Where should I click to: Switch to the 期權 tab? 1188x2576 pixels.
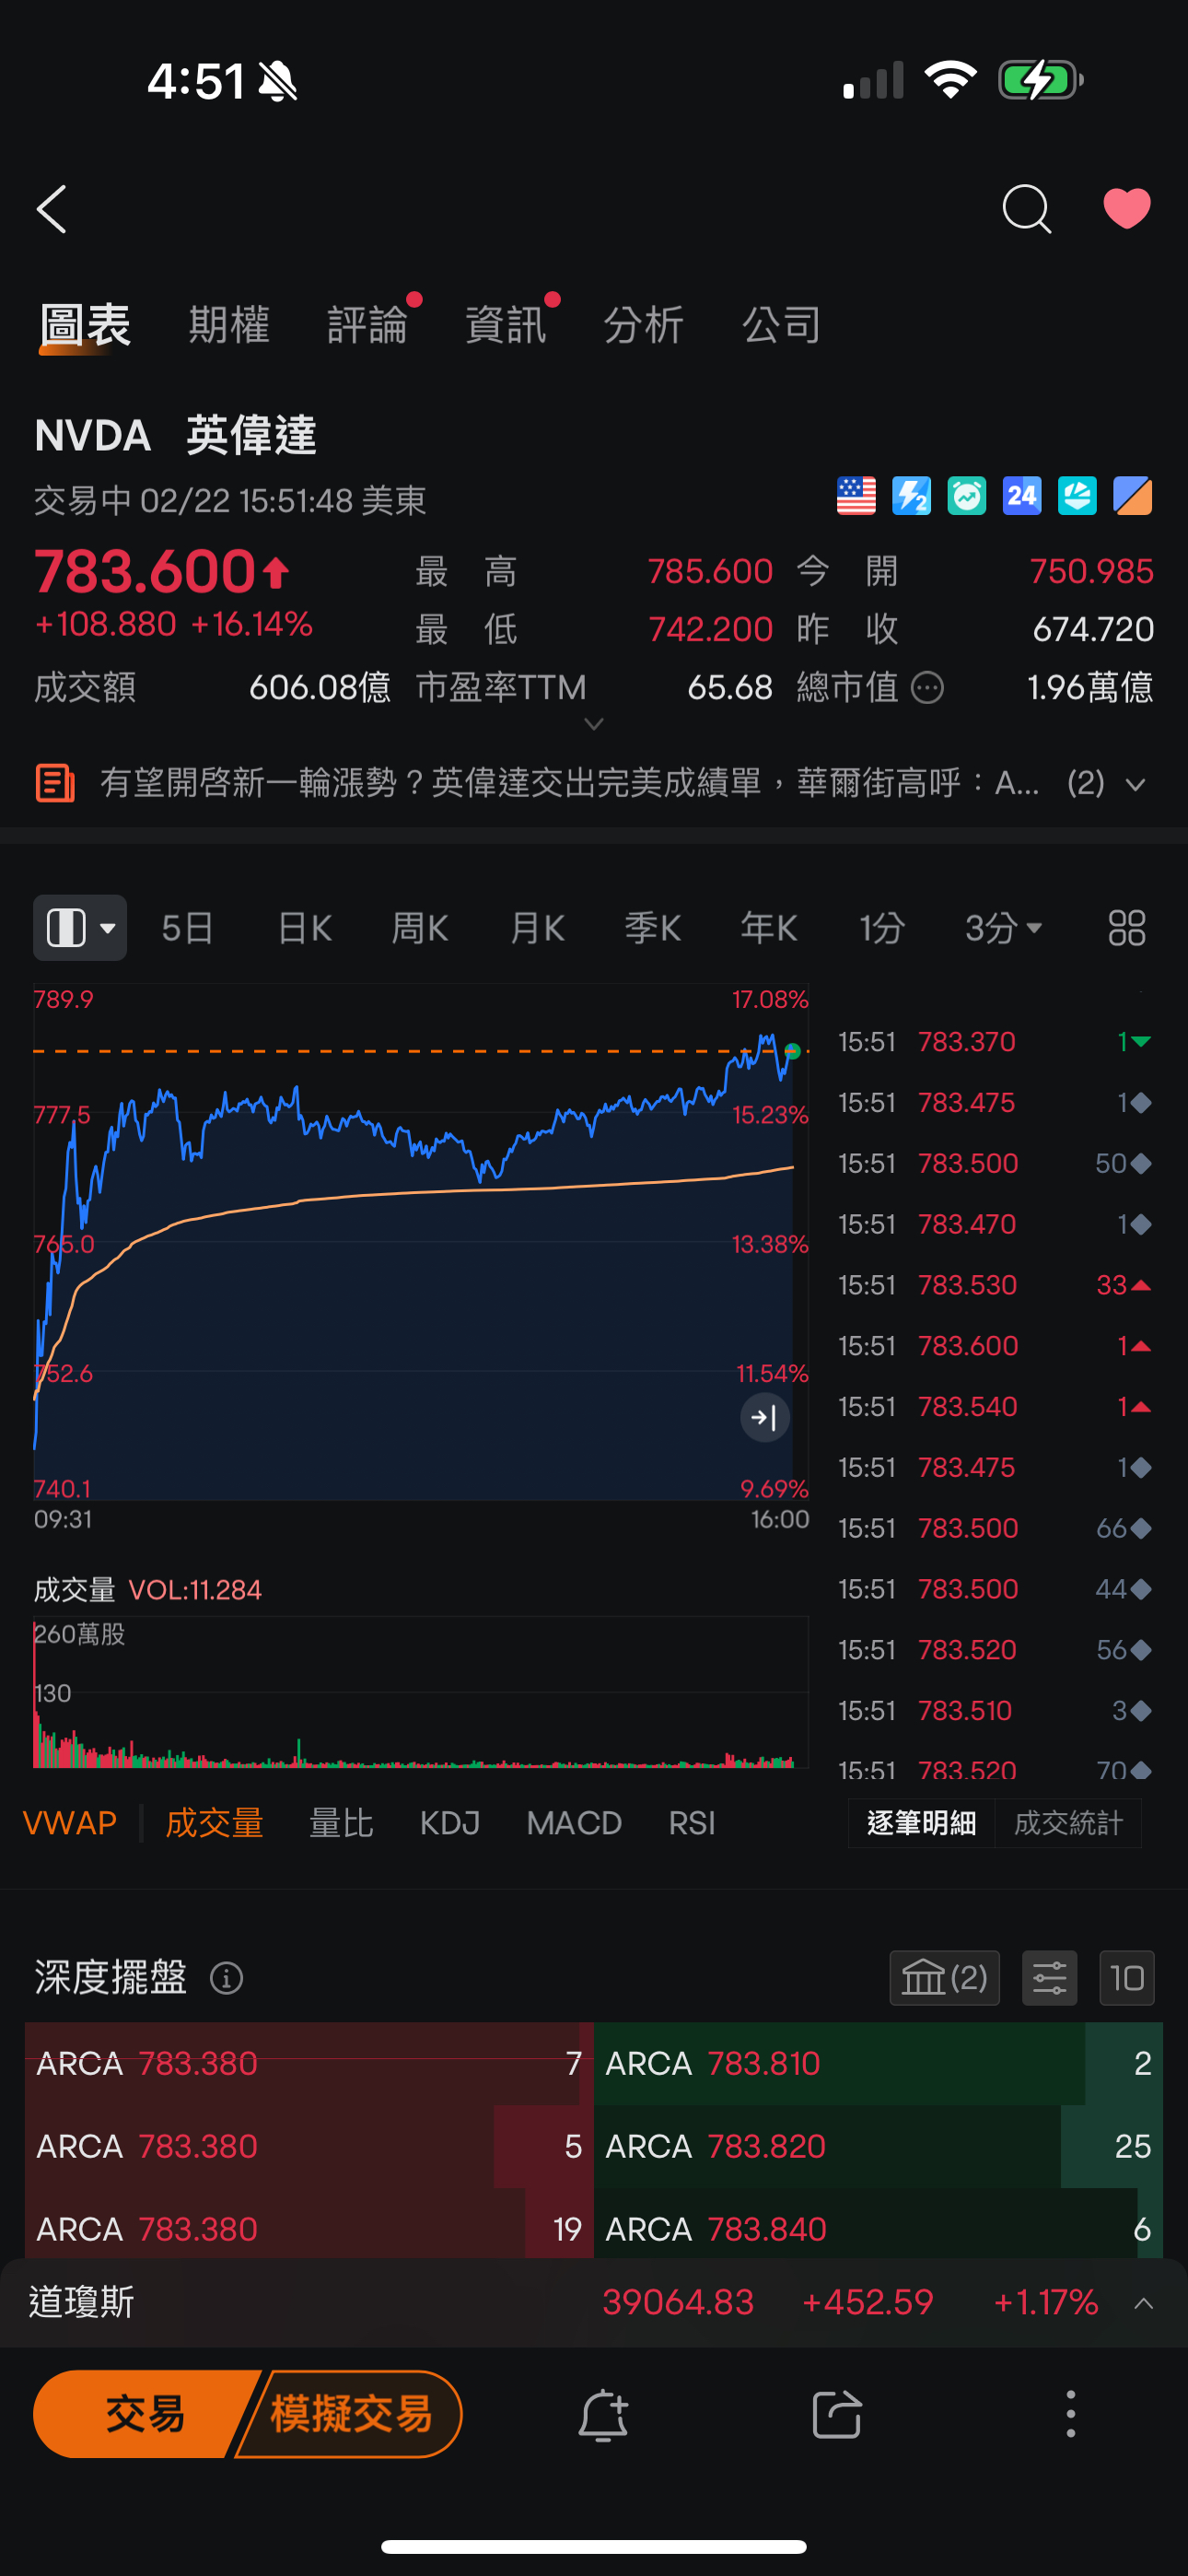coord(229,324)
